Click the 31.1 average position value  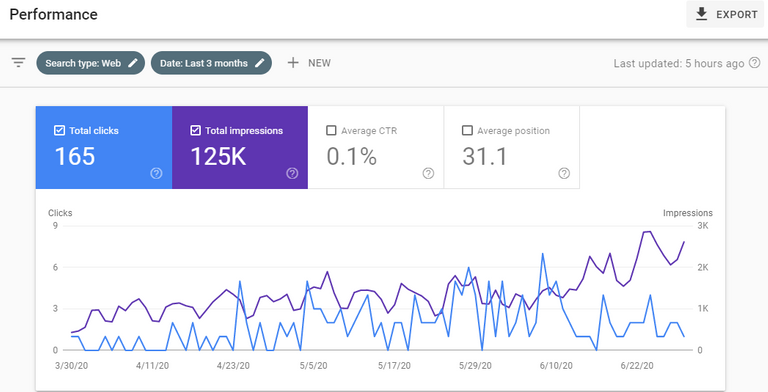484,156
